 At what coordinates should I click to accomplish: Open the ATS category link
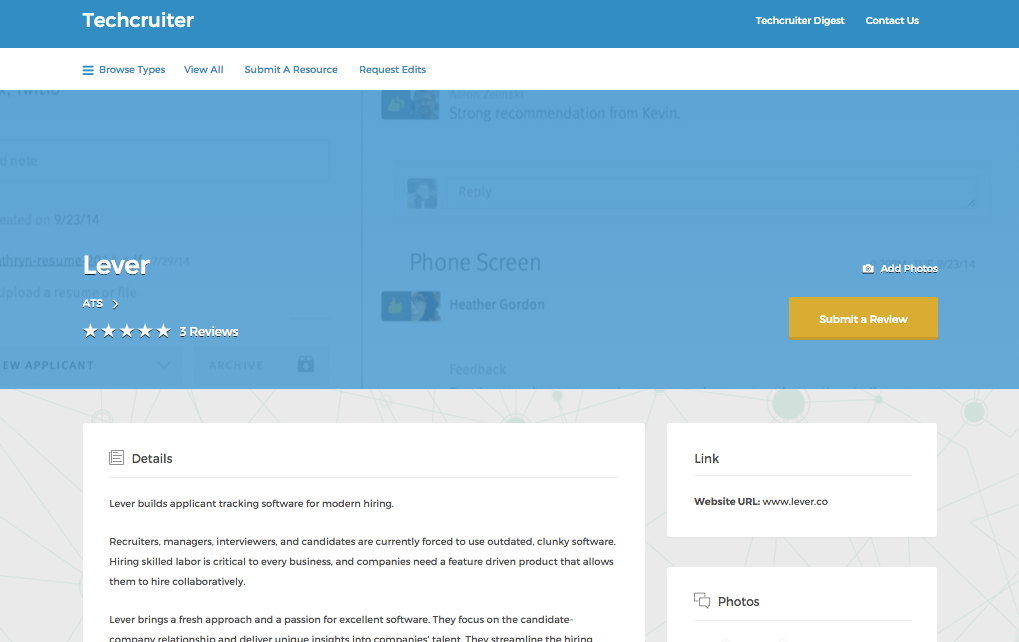click(x=92, y=303)
